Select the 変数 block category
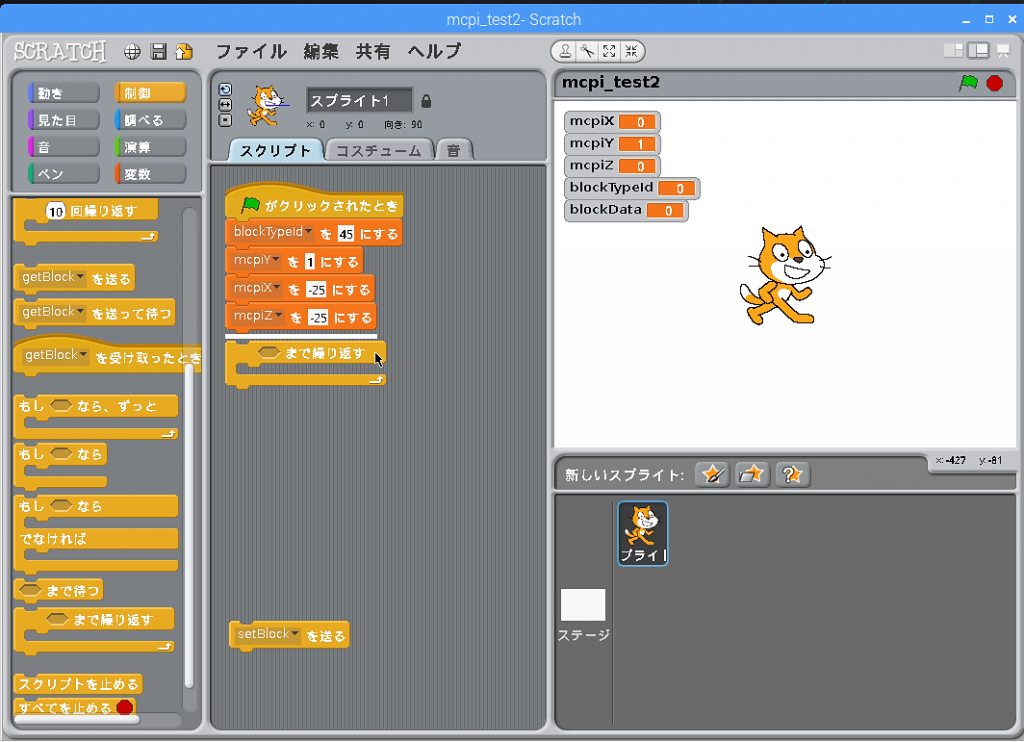 tap(150, 173)
